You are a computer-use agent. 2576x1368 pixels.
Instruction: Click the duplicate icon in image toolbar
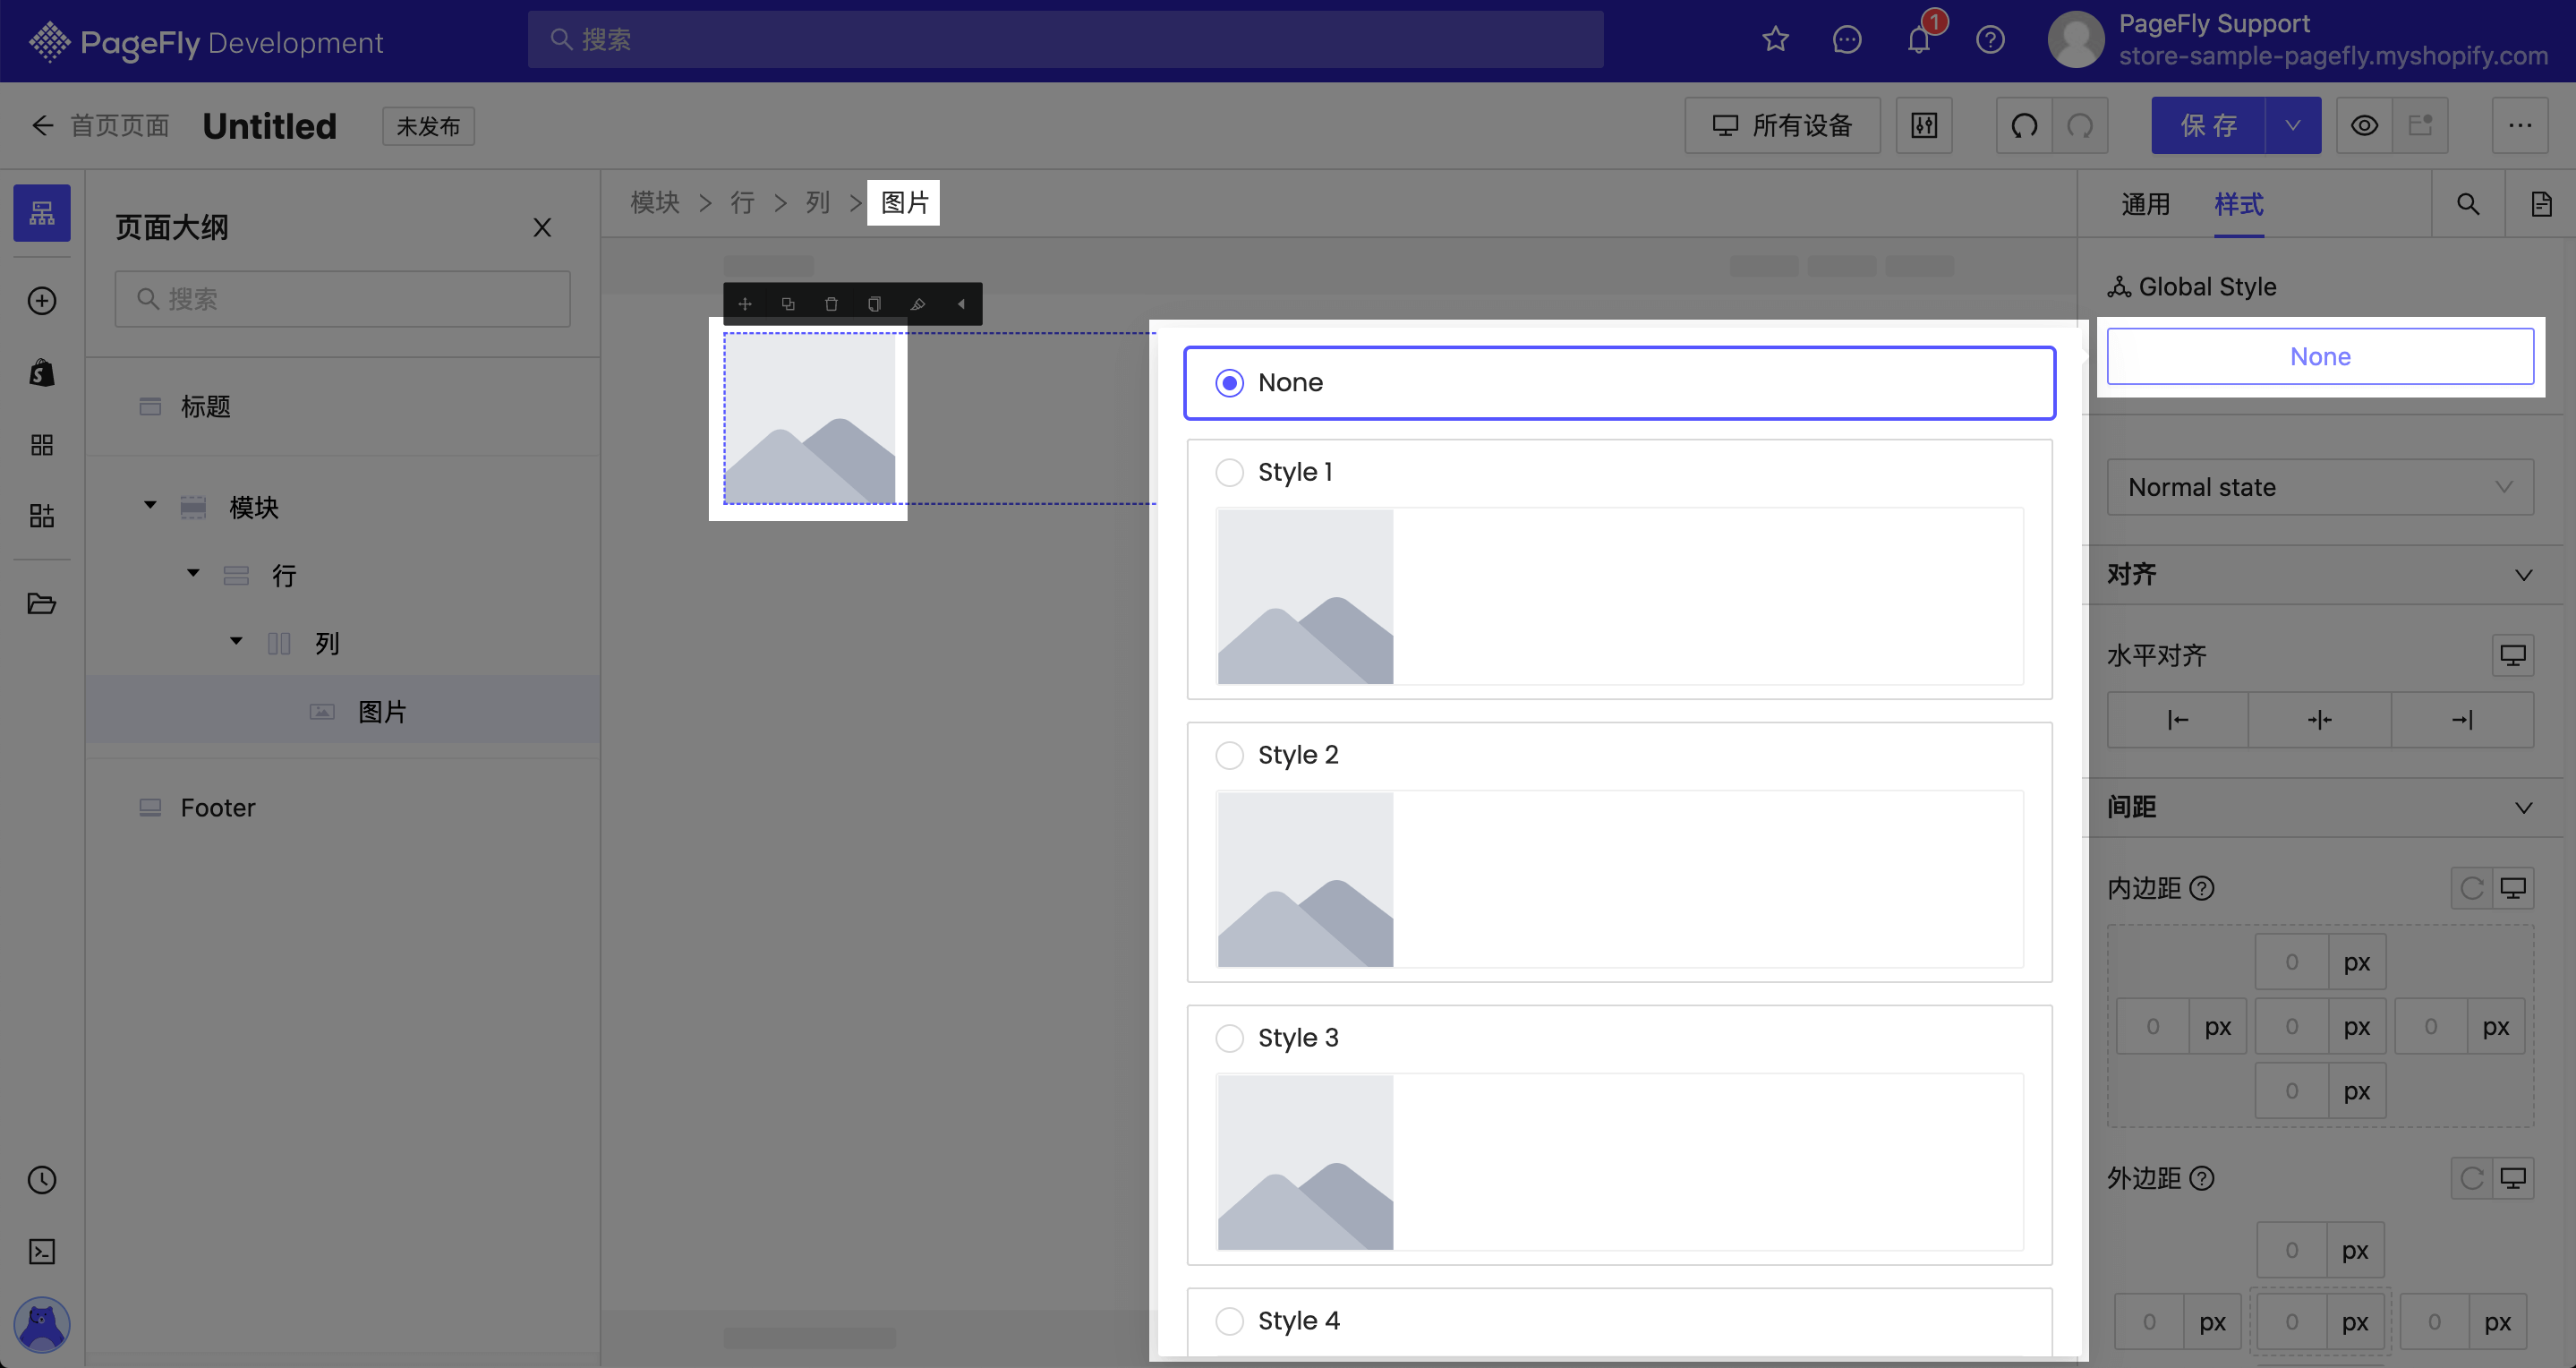[x=788, y=304]
